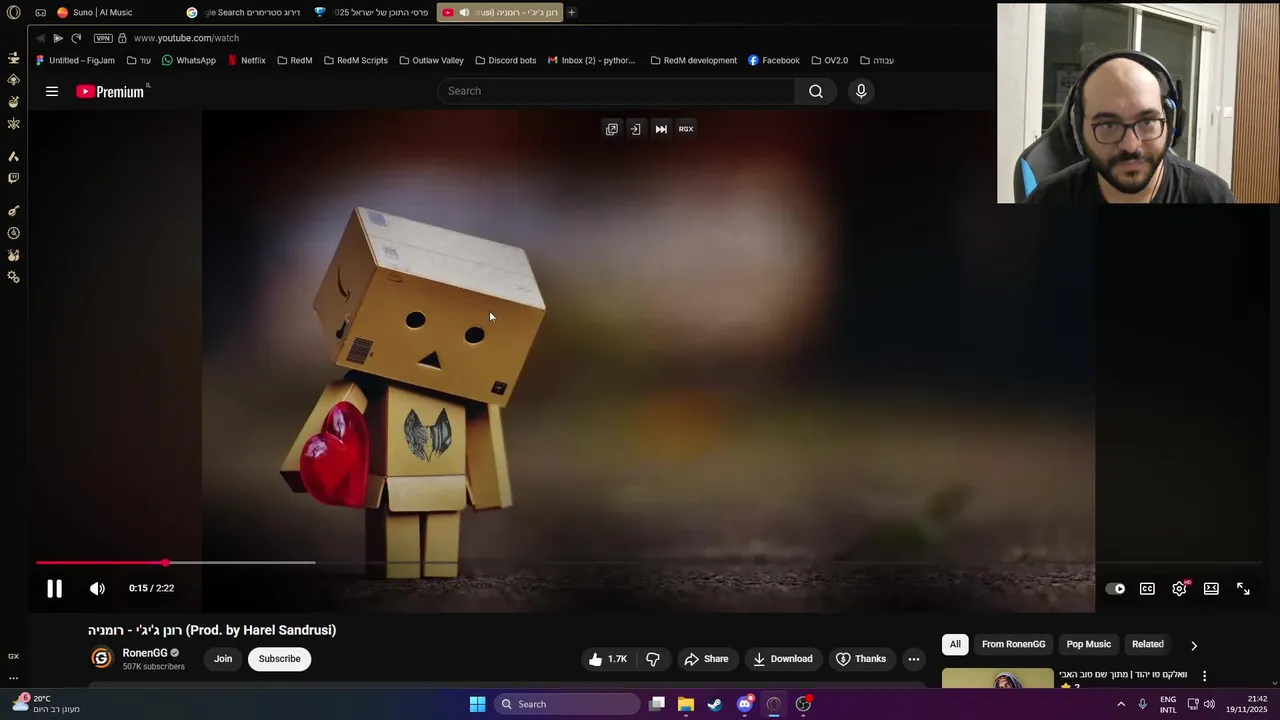Open the Opera menu logo
Viewport: 1280px width, 720px height.
(13, 12)
